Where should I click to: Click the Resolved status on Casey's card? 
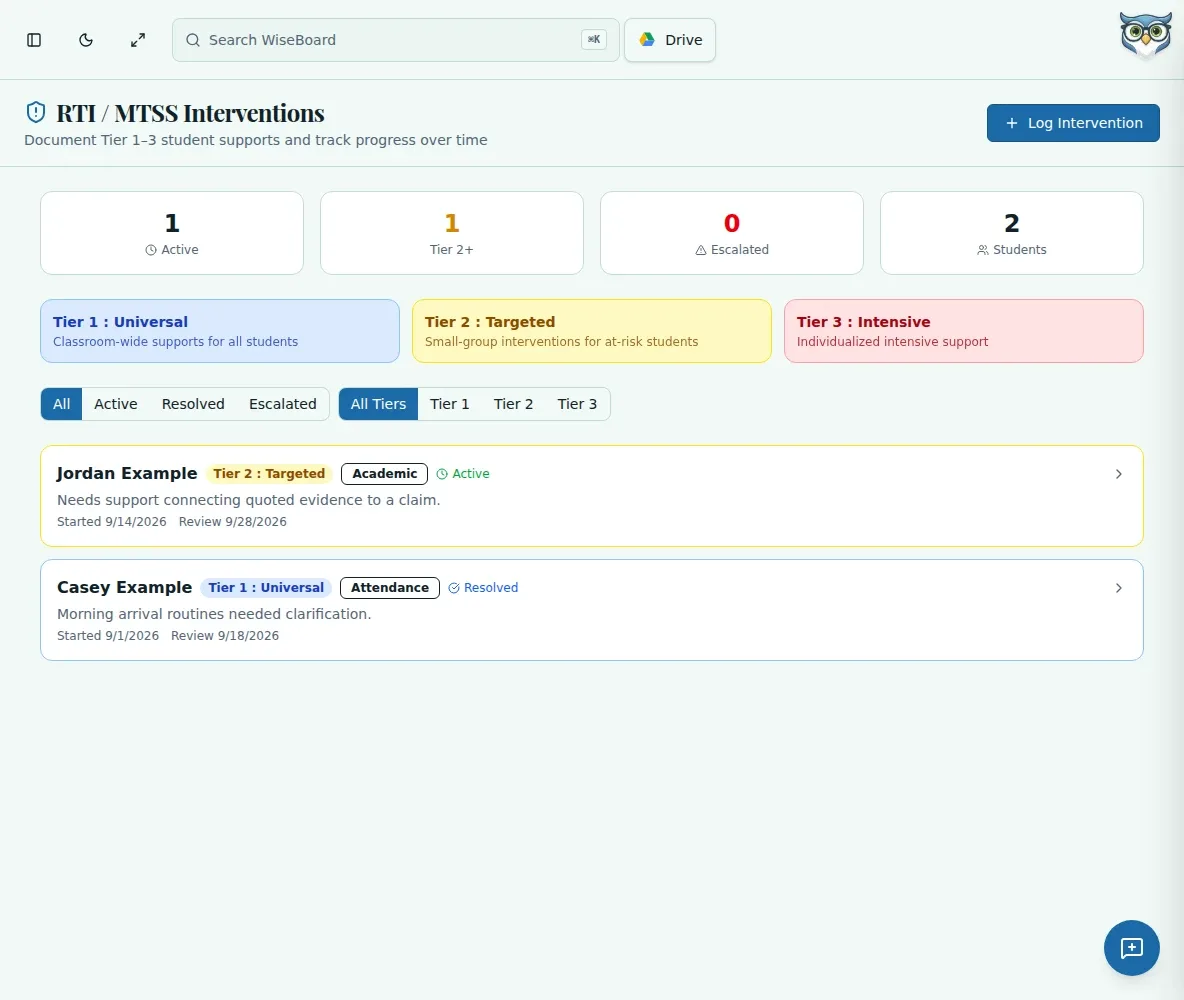(483, 588)
